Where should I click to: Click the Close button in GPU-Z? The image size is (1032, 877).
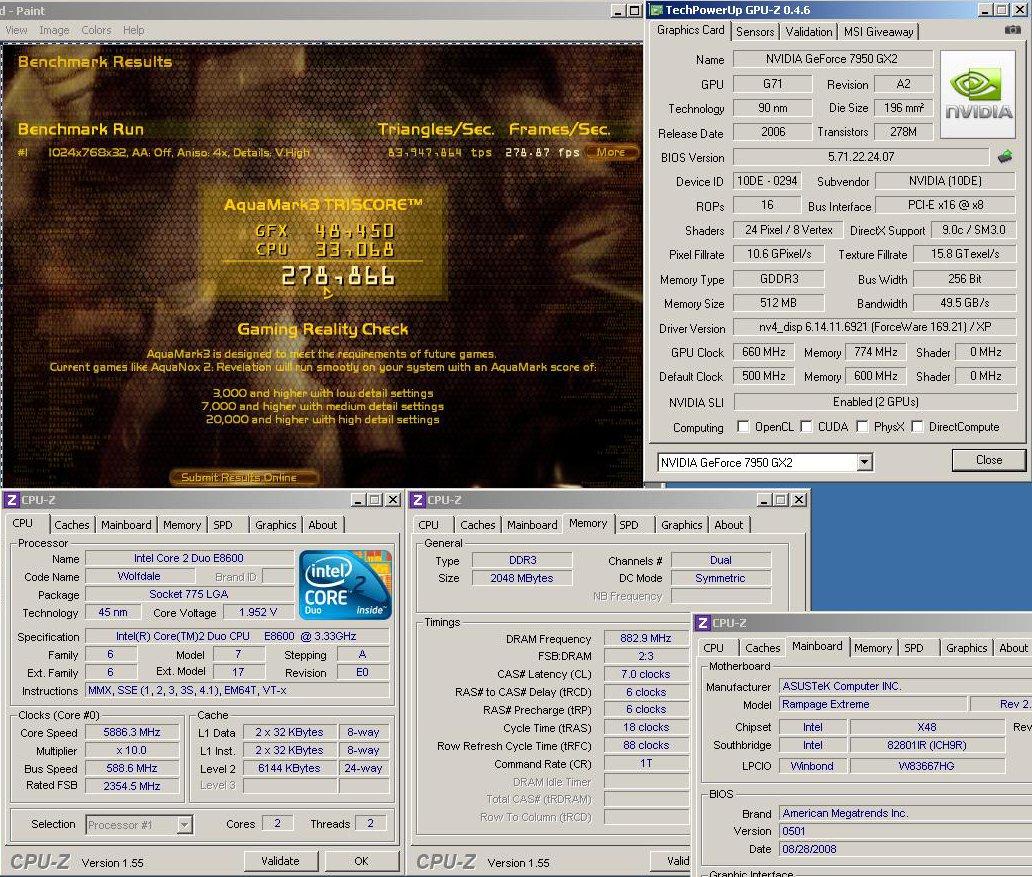pos(989,460)
